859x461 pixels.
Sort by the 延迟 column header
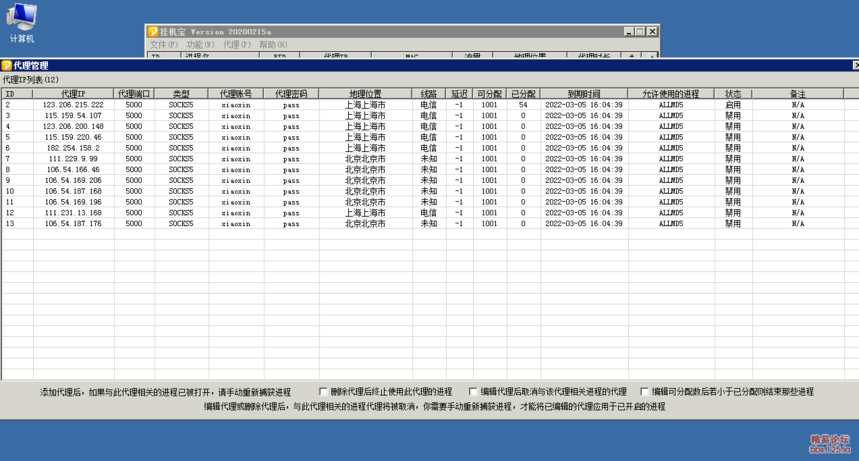point(459,94)
